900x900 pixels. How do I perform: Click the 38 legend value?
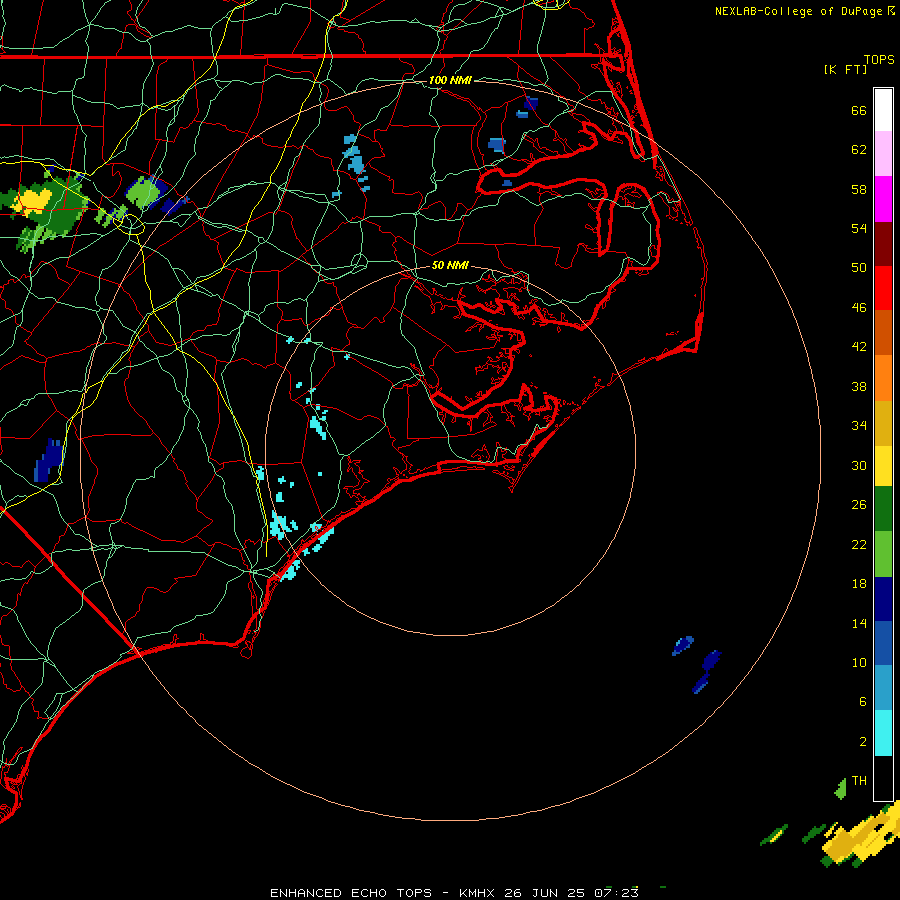[859, 386]
